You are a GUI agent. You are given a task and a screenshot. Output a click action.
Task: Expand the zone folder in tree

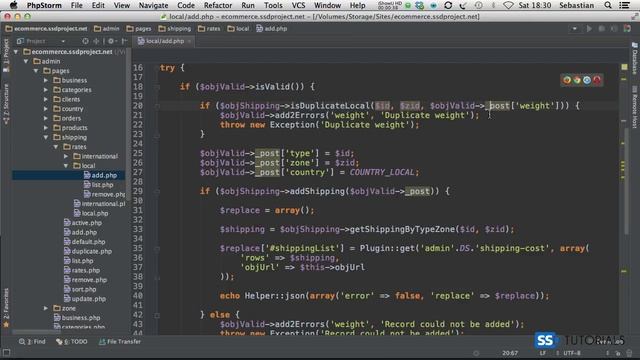(46, 308)
